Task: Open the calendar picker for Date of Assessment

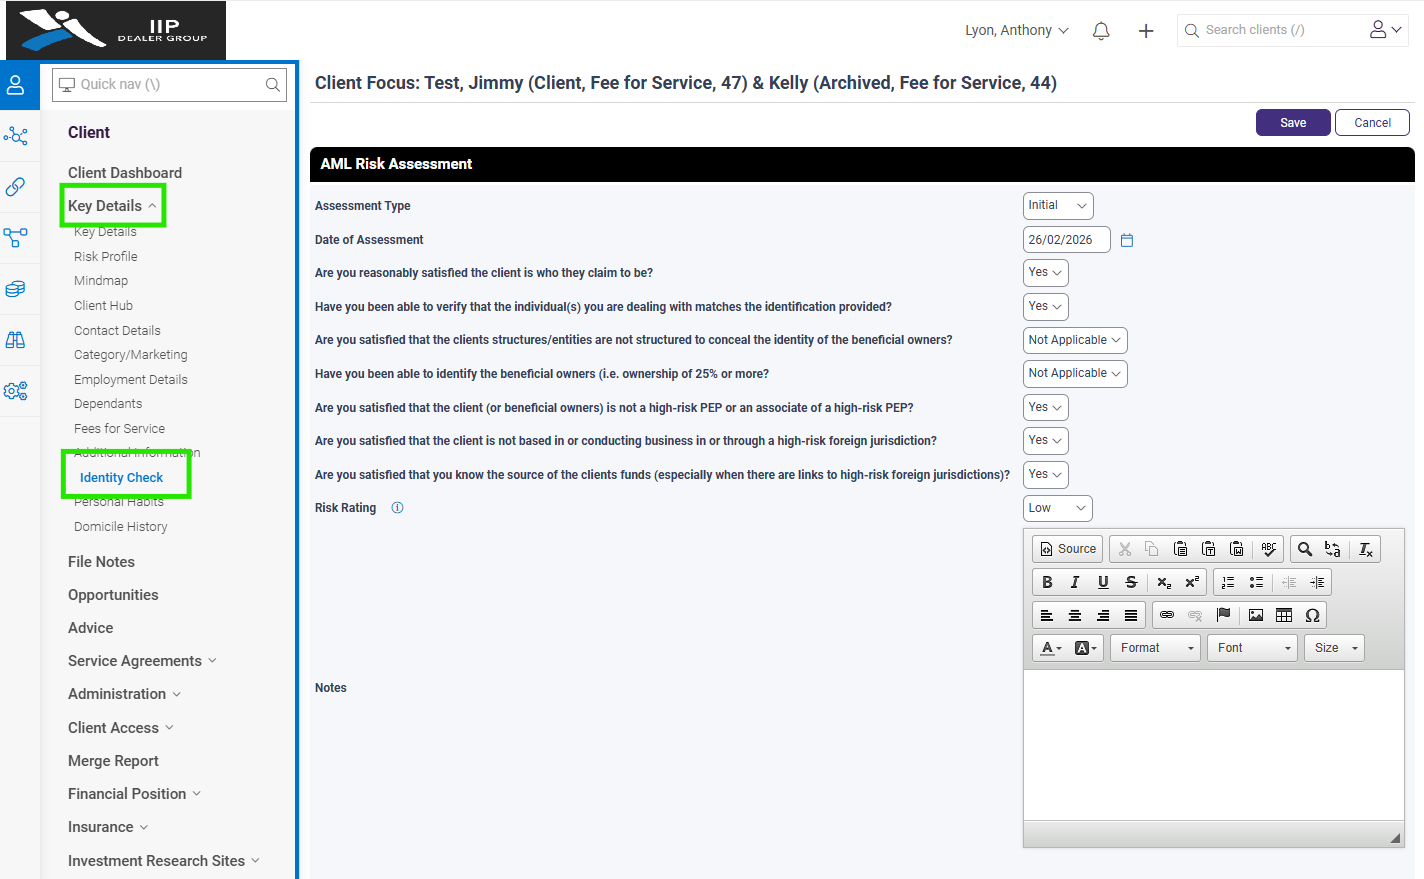Action: (1127, 240)
